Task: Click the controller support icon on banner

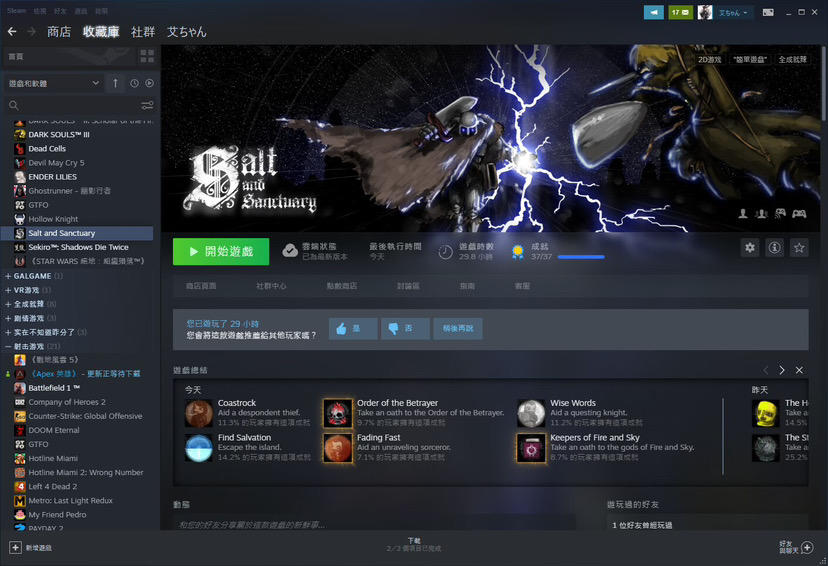Action: pos(799,213)
